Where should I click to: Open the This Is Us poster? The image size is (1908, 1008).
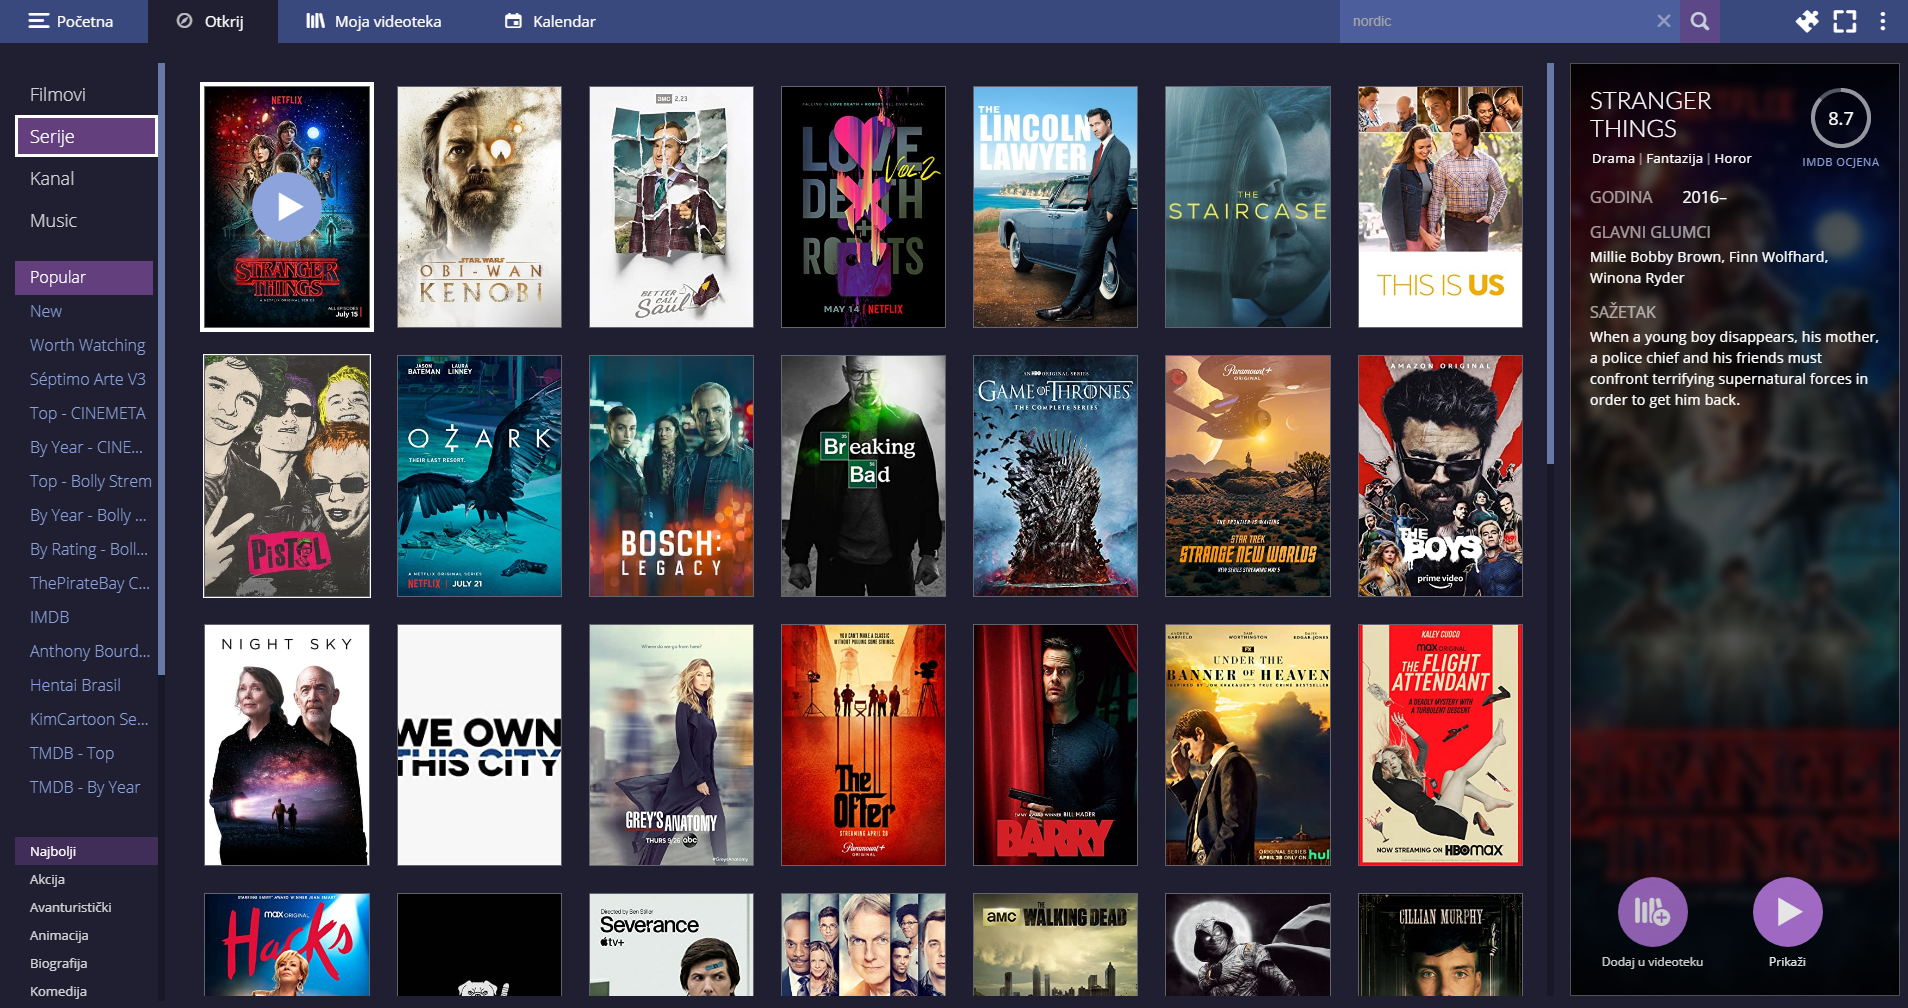click(x=1440, y=207)
